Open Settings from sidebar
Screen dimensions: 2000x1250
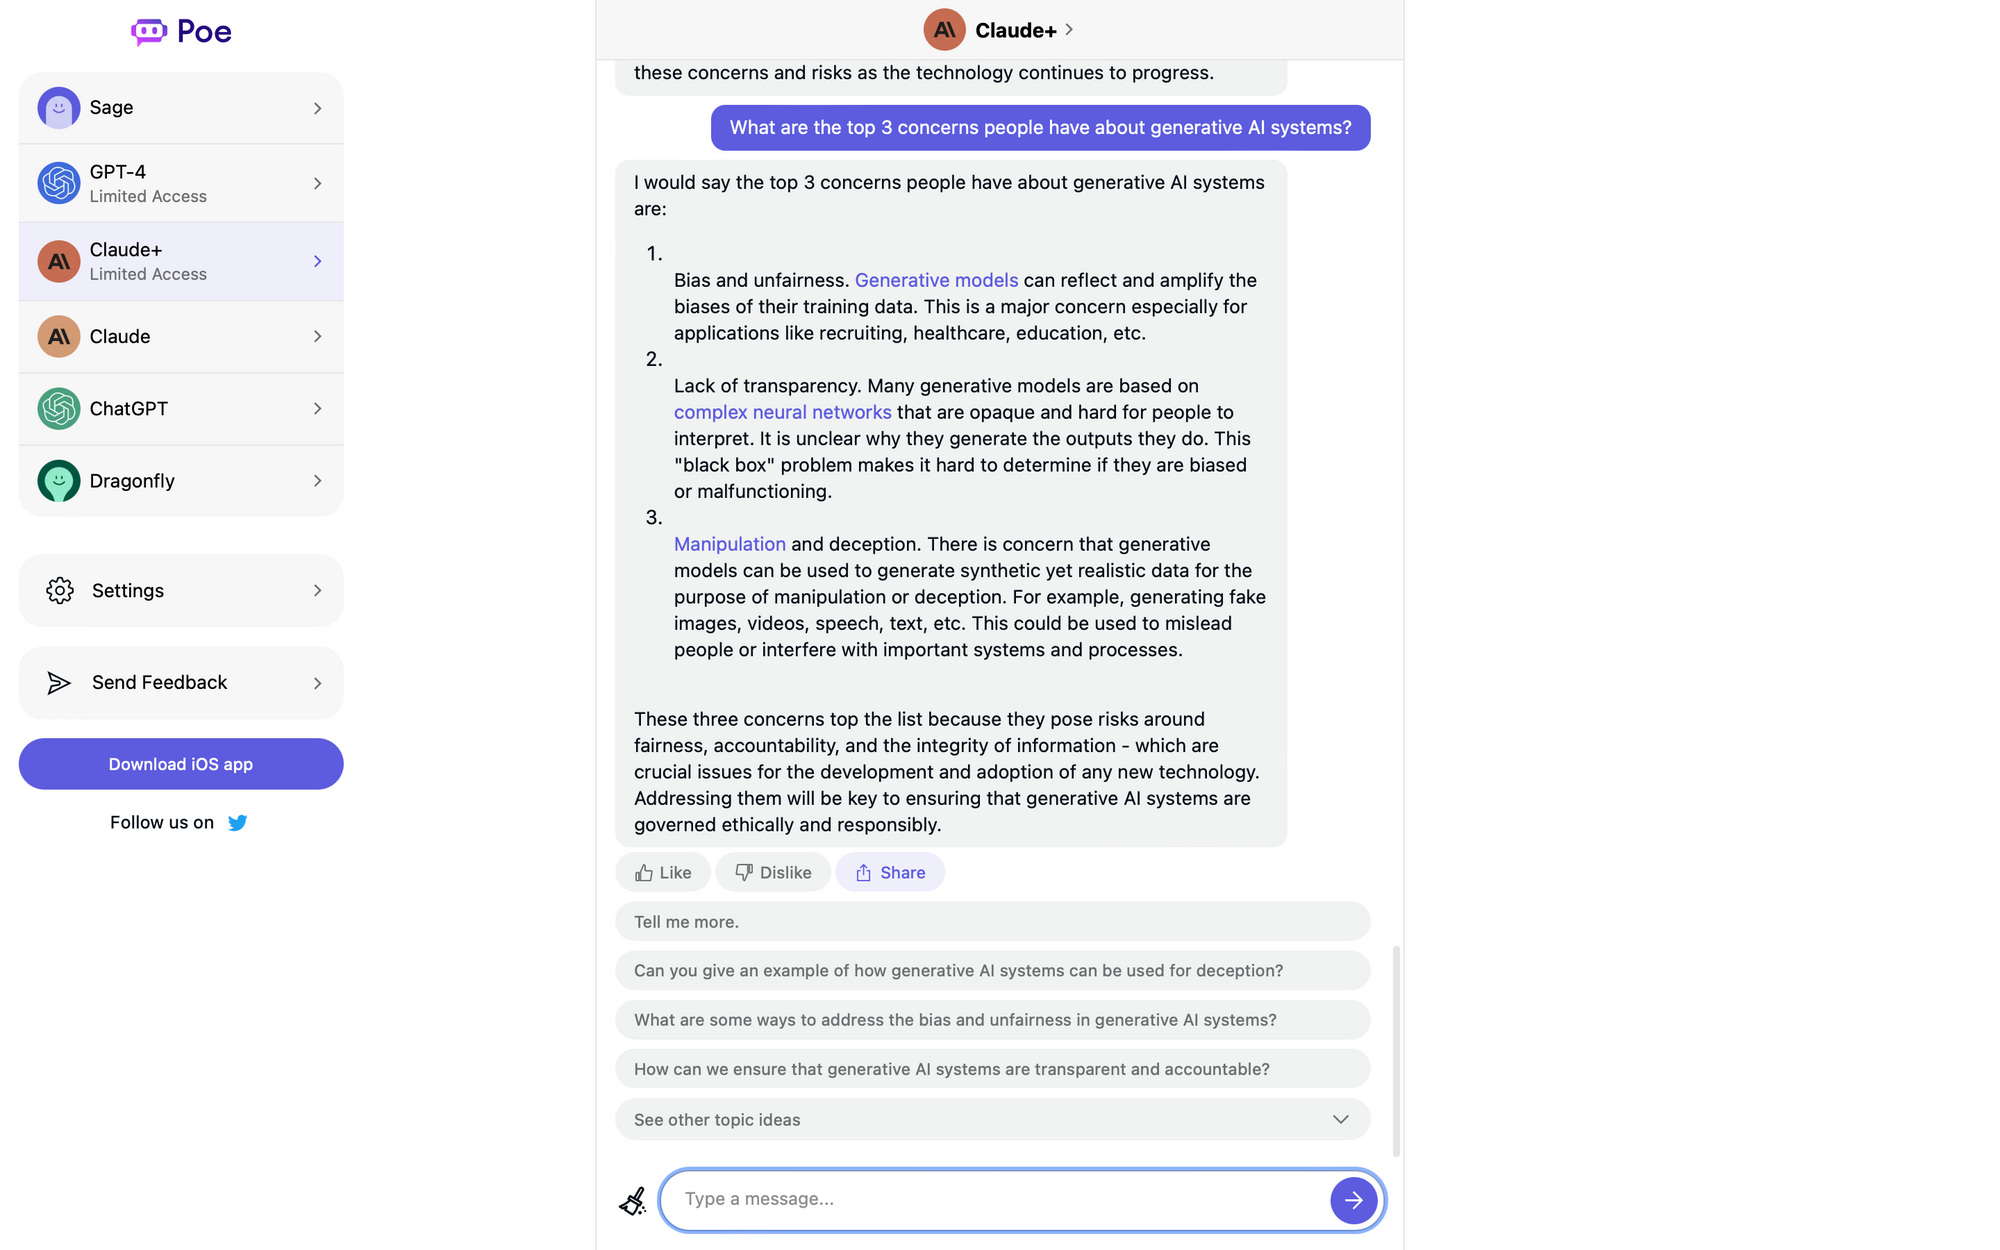click(181, 590)
